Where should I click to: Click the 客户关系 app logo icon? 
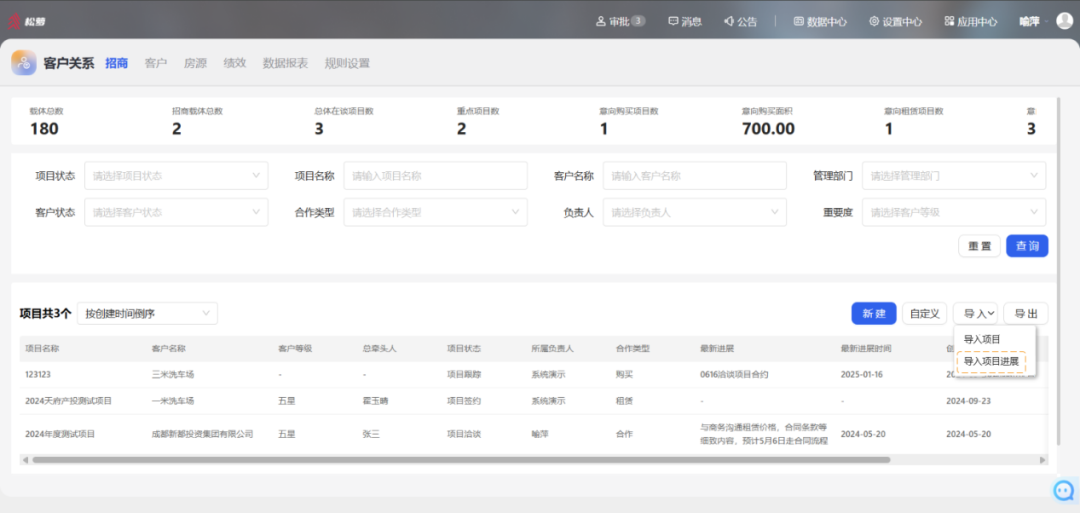pos(24,63)
